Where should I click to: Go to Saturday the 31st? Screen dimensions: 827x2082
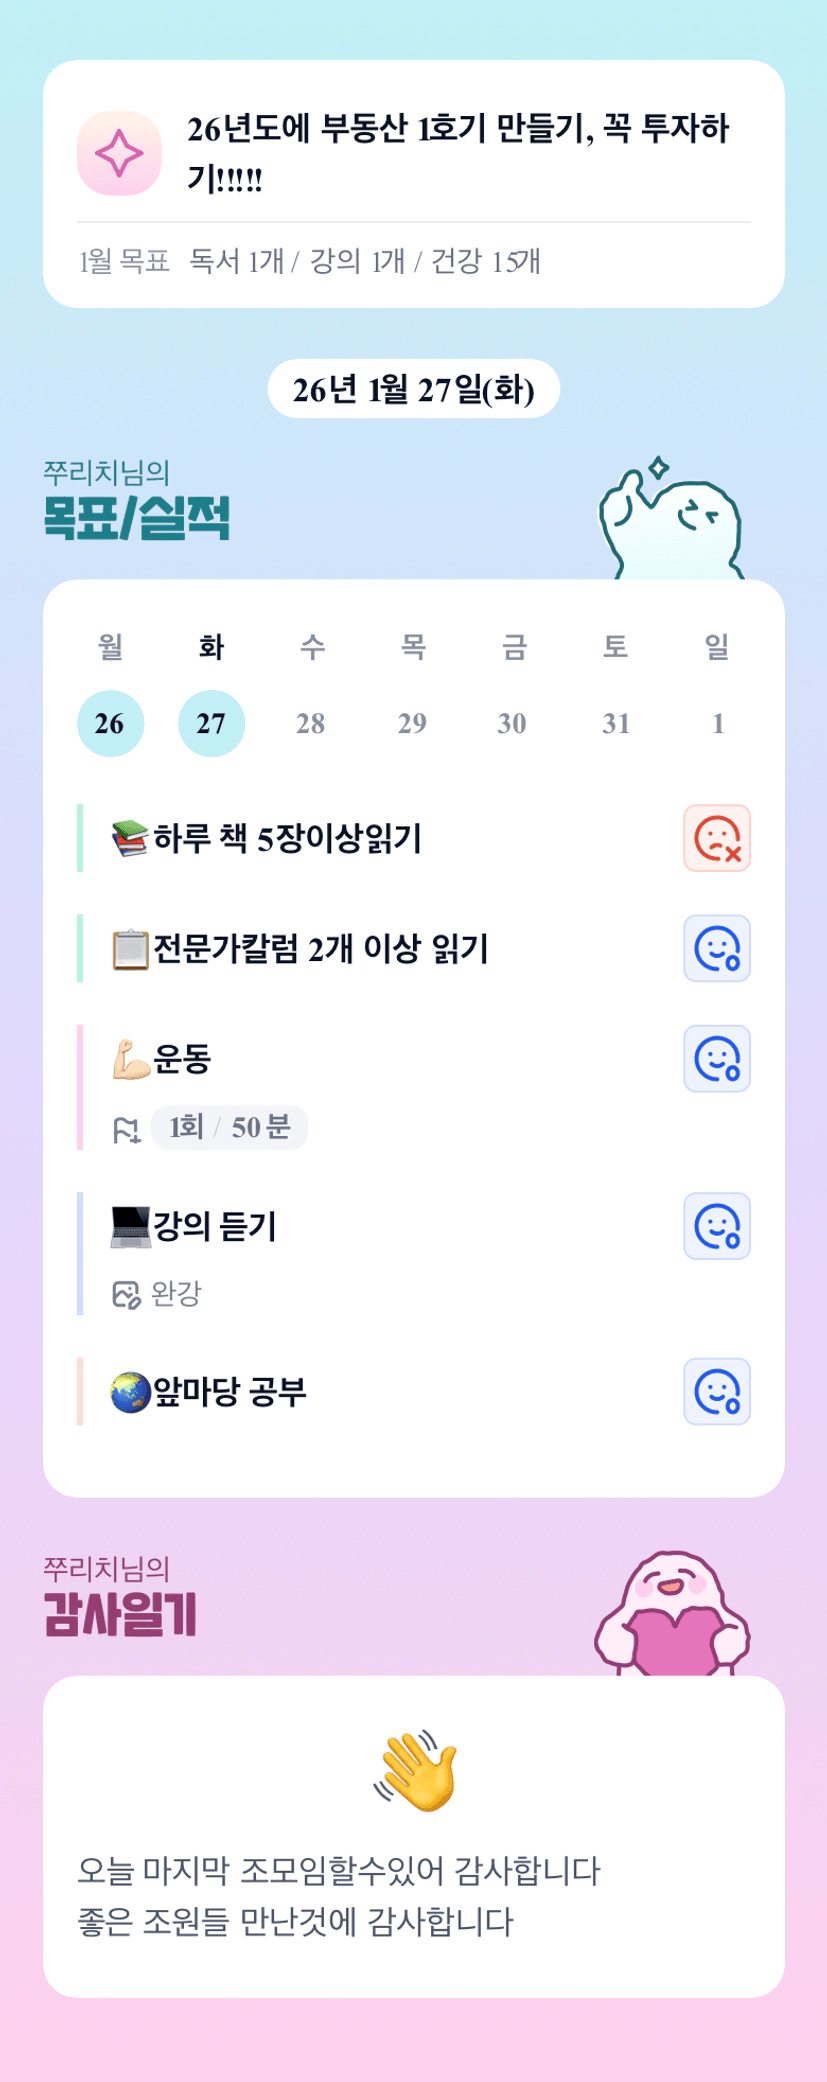[x=616, y=723]
